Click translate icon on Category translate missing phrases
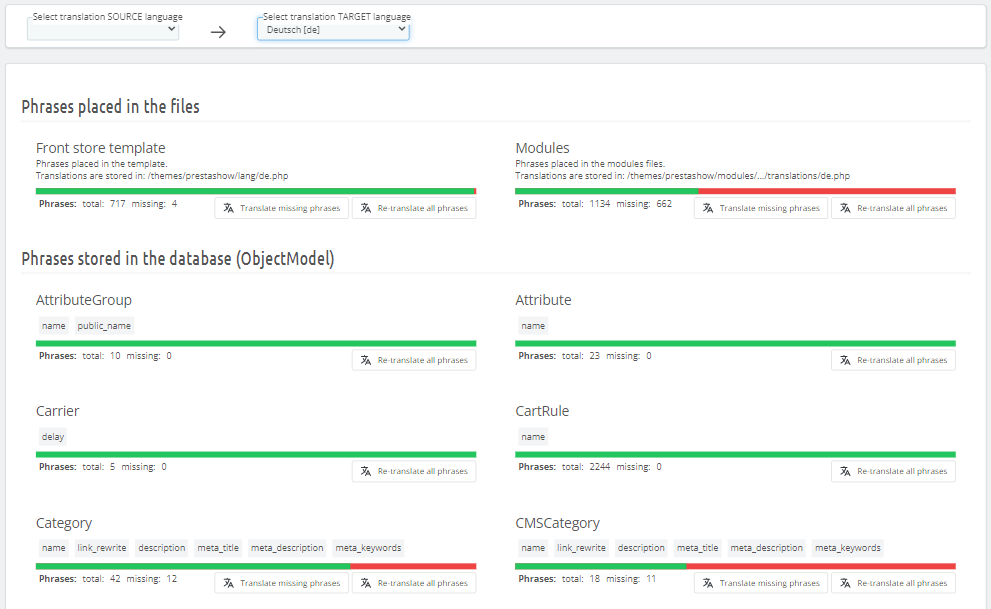Screen dimensions: 991x609 (229, 583)
